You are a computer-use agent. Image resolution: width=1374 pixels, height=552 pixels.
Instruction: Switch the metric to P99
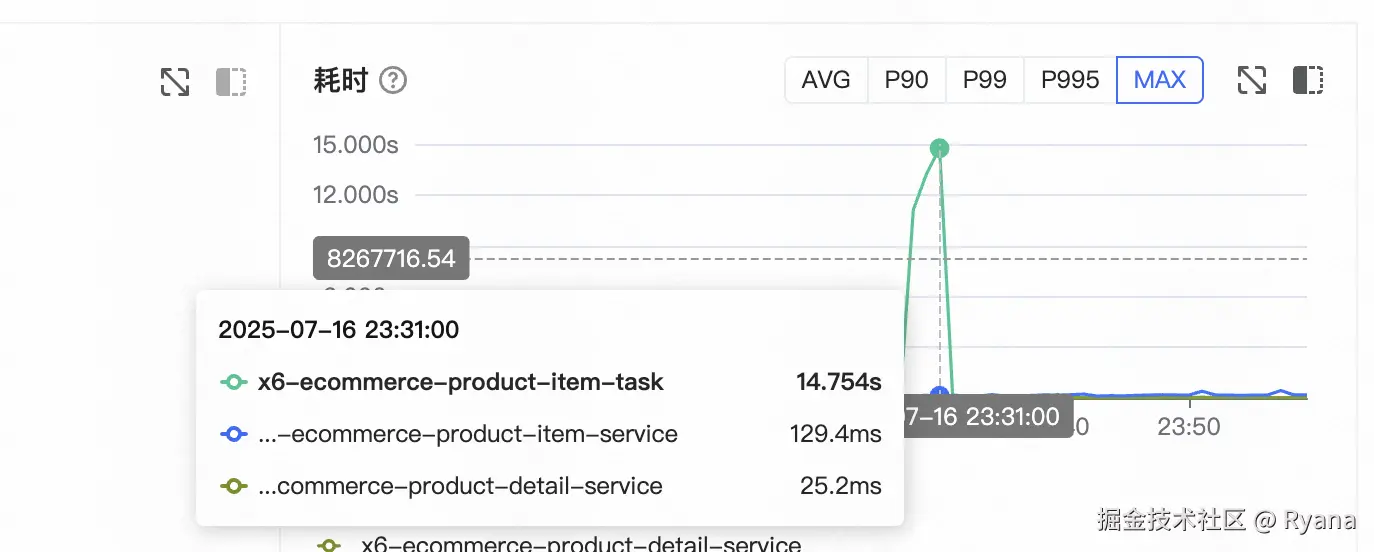point(985,80)
